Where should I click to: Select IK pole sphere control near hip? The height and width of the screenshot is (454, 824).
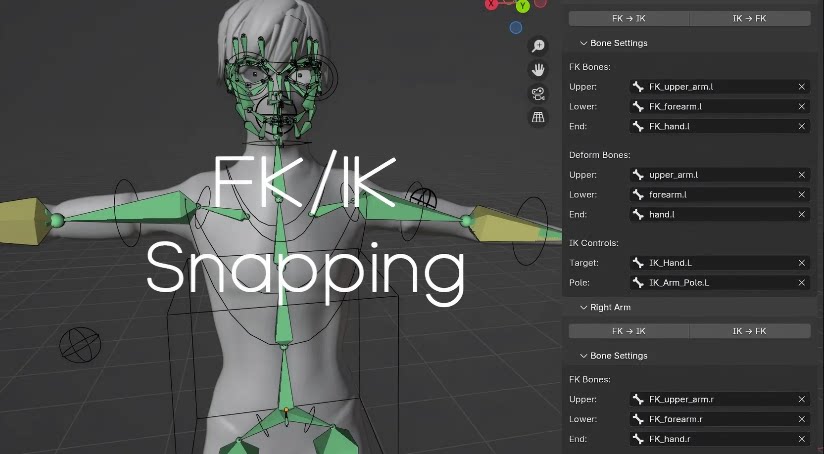click(80, 345)
